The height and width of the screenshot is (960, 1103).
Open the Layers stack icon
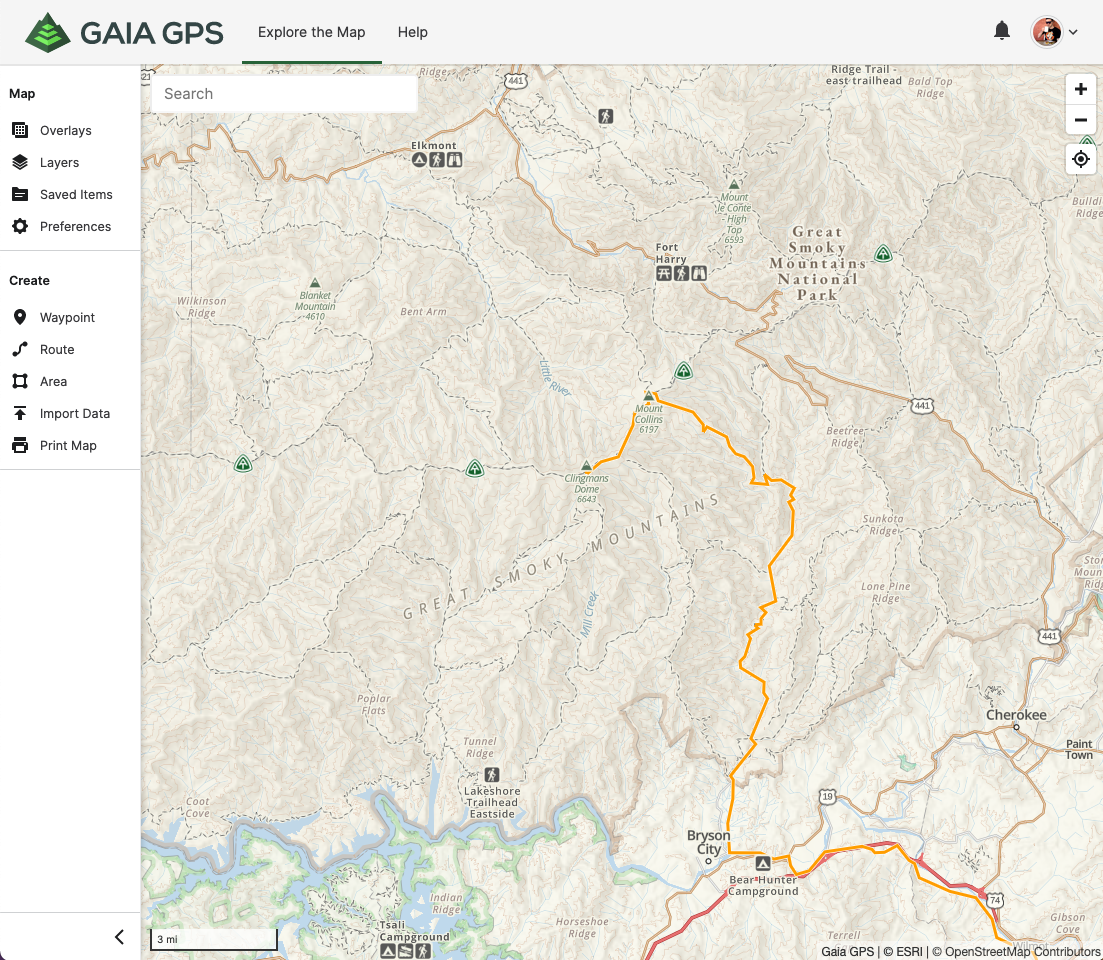pos(20,163)
